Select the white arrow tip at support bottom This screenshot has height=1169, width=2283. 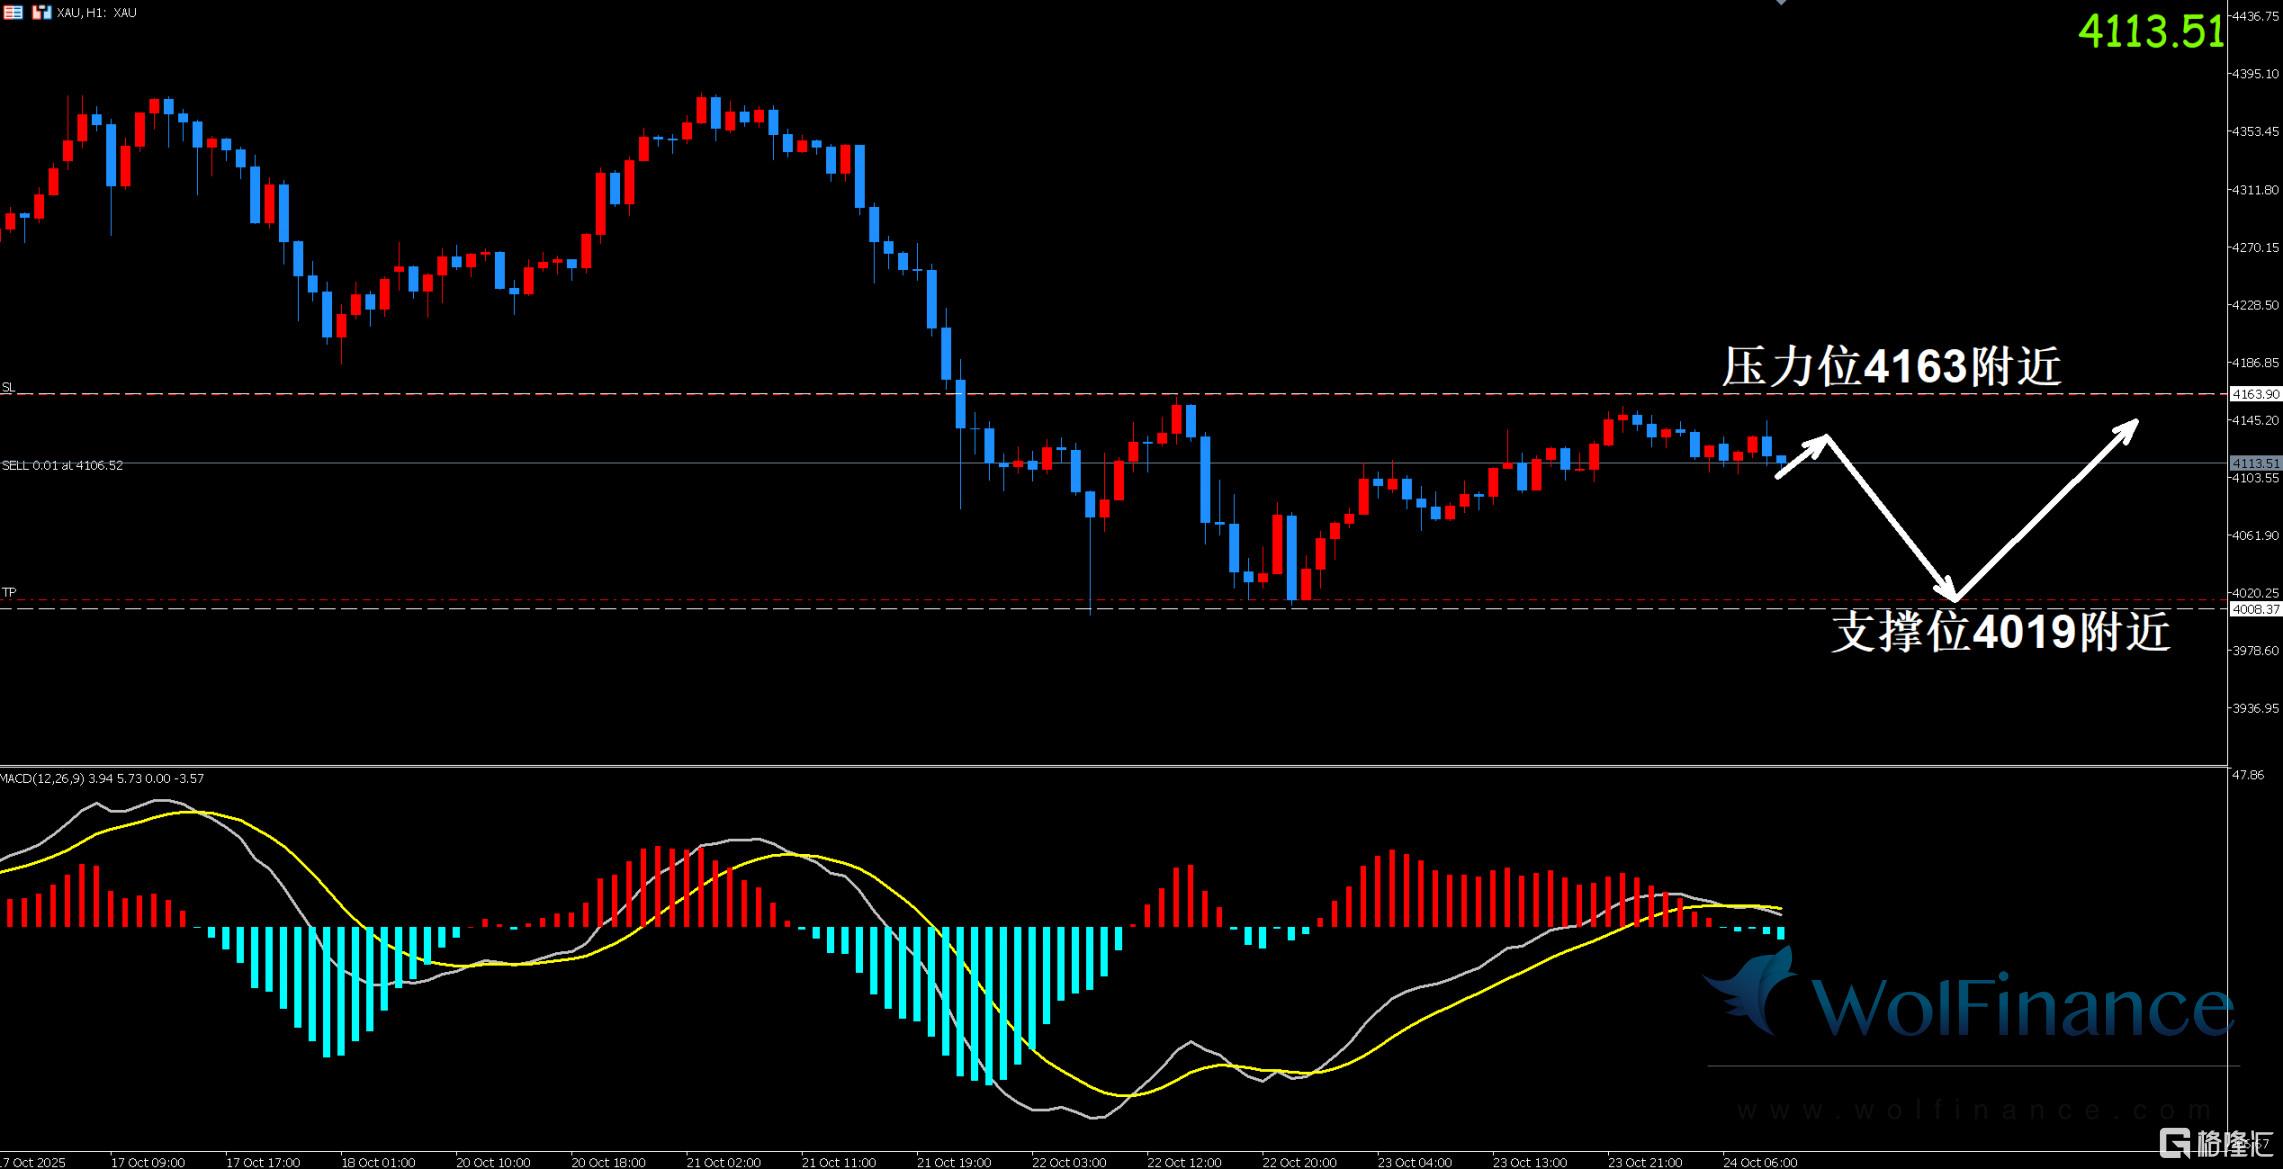(1950, 594)
